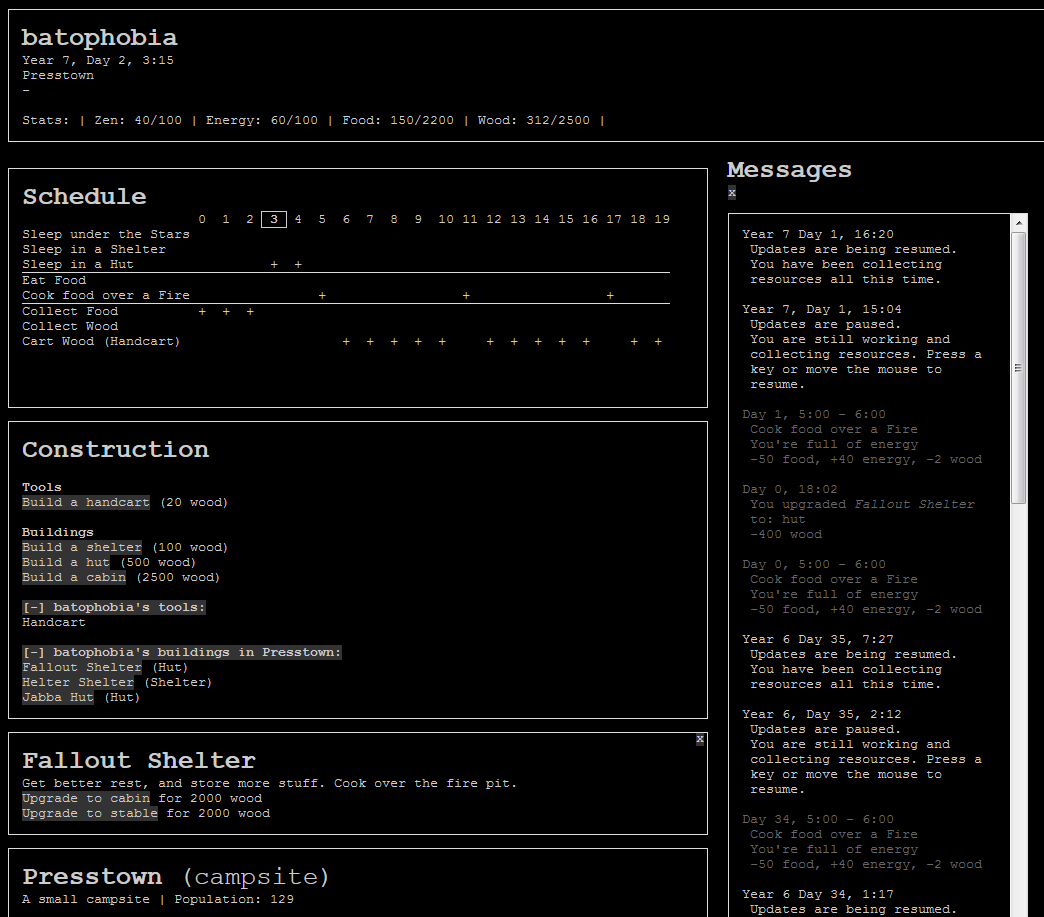
Task: Toggle 'Cart Wood' at hour 8
Action: coord(393,341)
